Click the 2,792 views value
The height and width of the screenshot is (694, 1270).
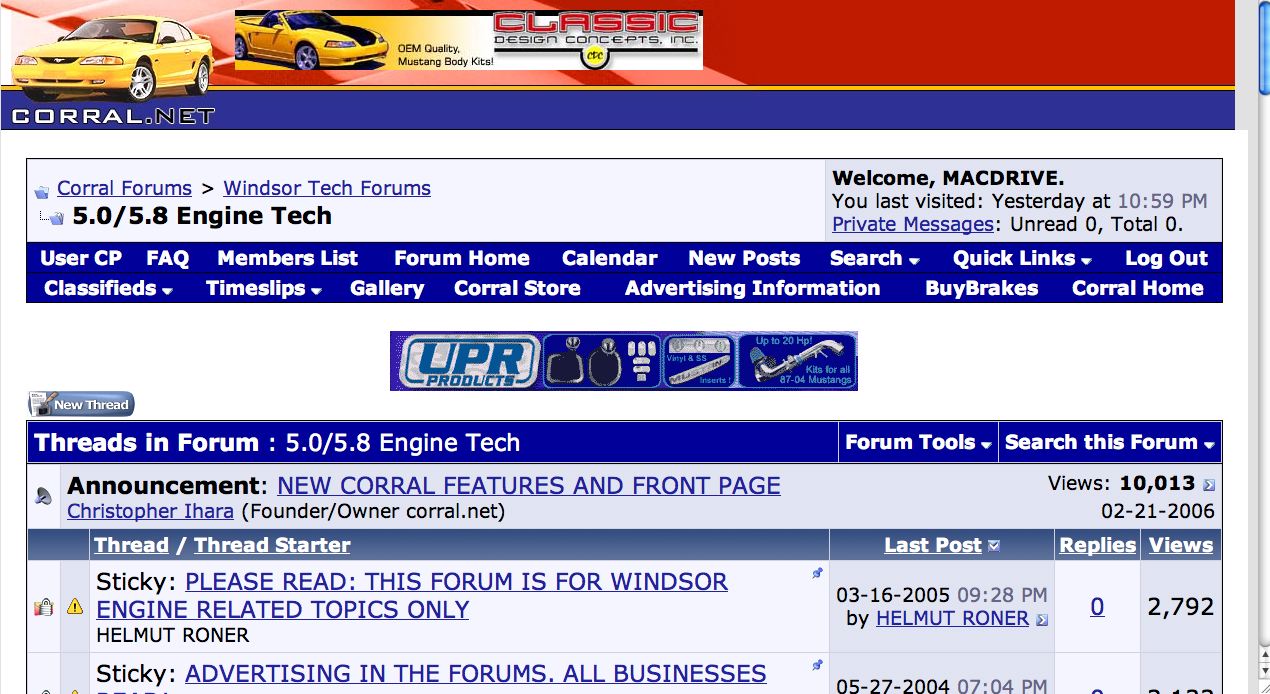pos(1181,607)
